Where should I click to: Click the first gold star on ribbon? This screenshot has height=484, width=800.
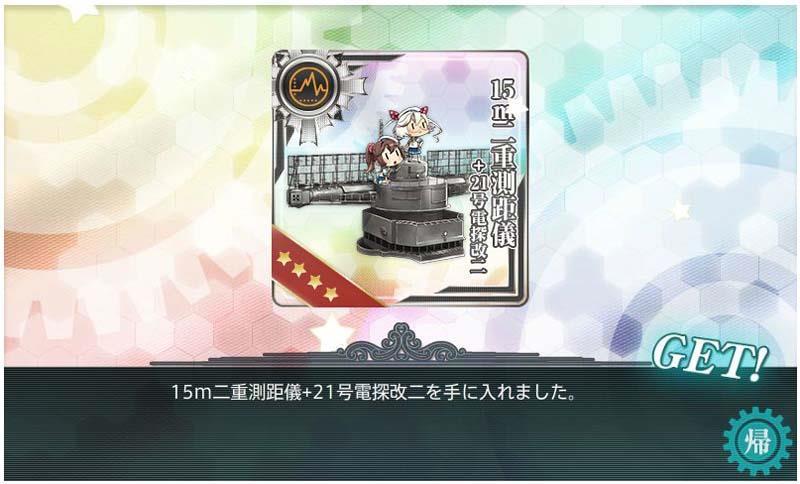click(x=284, y=259)
